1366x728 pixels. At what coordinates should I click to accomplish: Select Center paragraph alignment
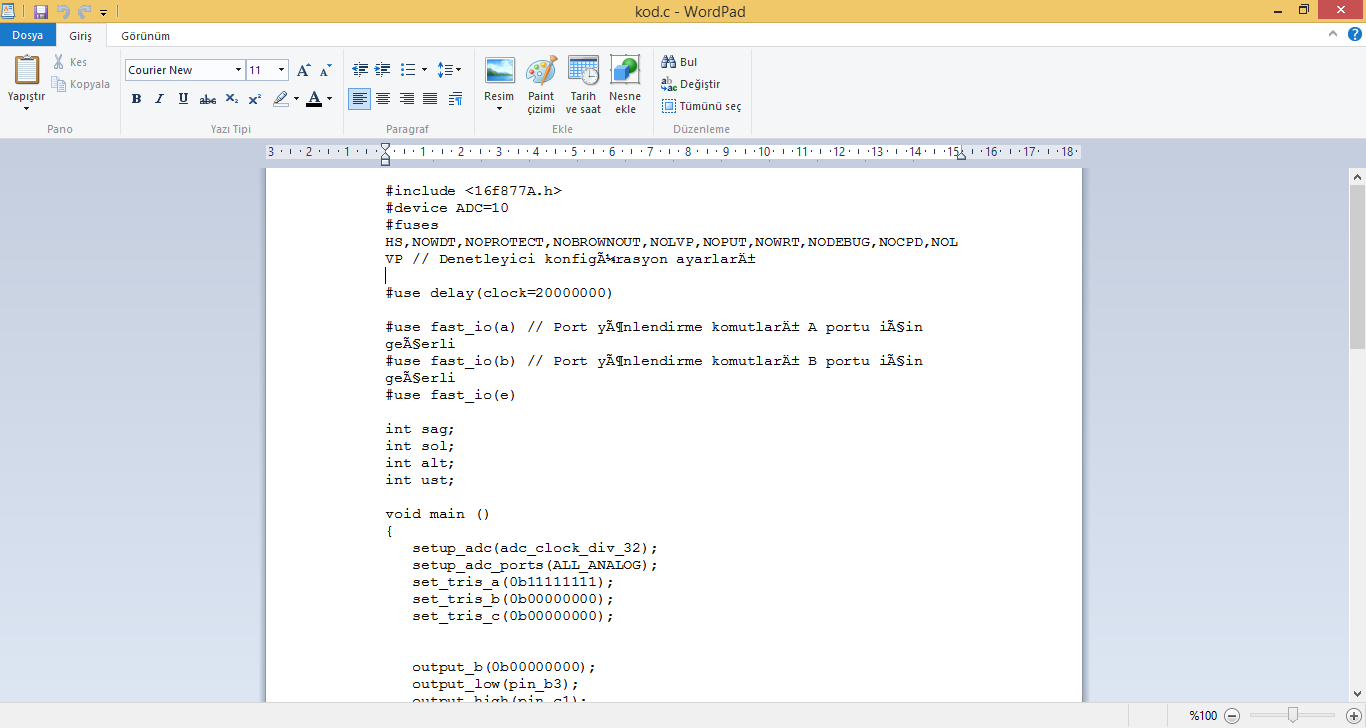point(383,98)
